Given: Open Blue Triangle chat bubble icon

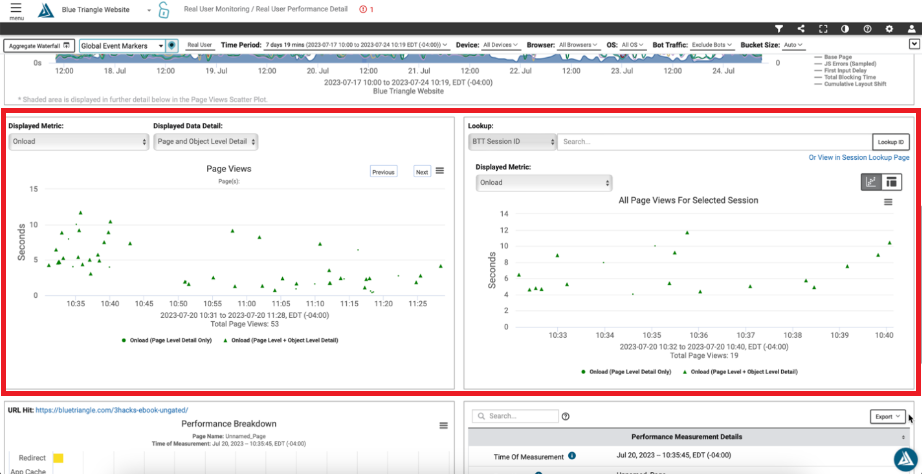Looking at the screenshot, I should pos(906,460).
